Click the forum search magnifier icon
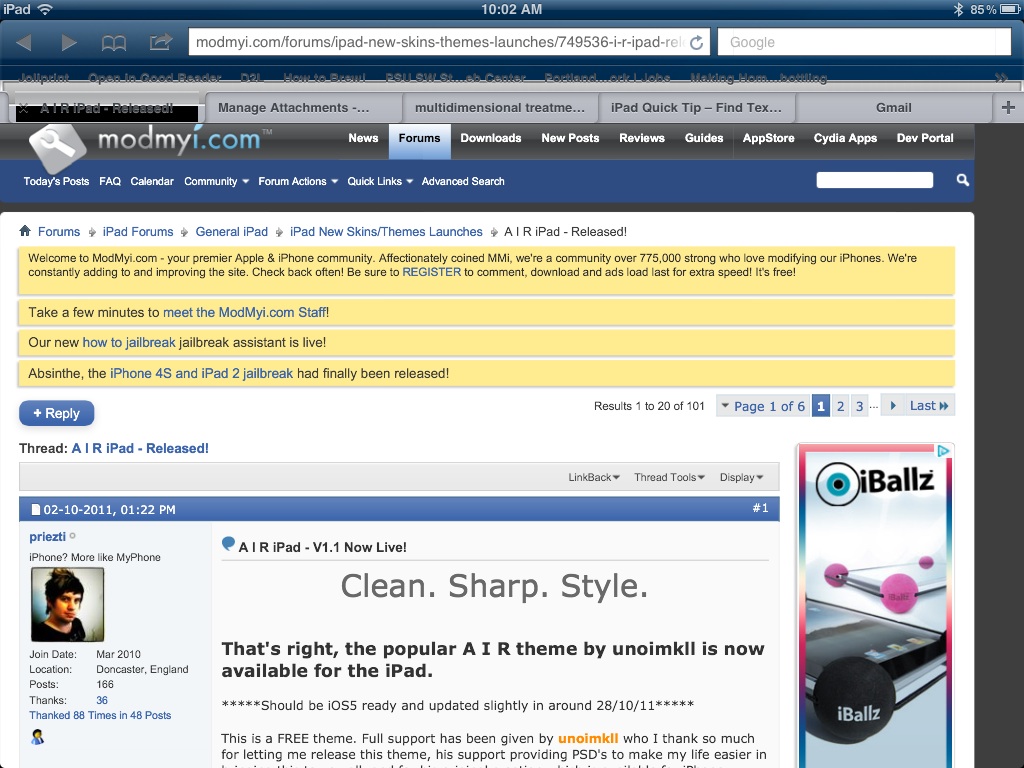The height and width of the screenshot is (768, 1024). point(963,180)
